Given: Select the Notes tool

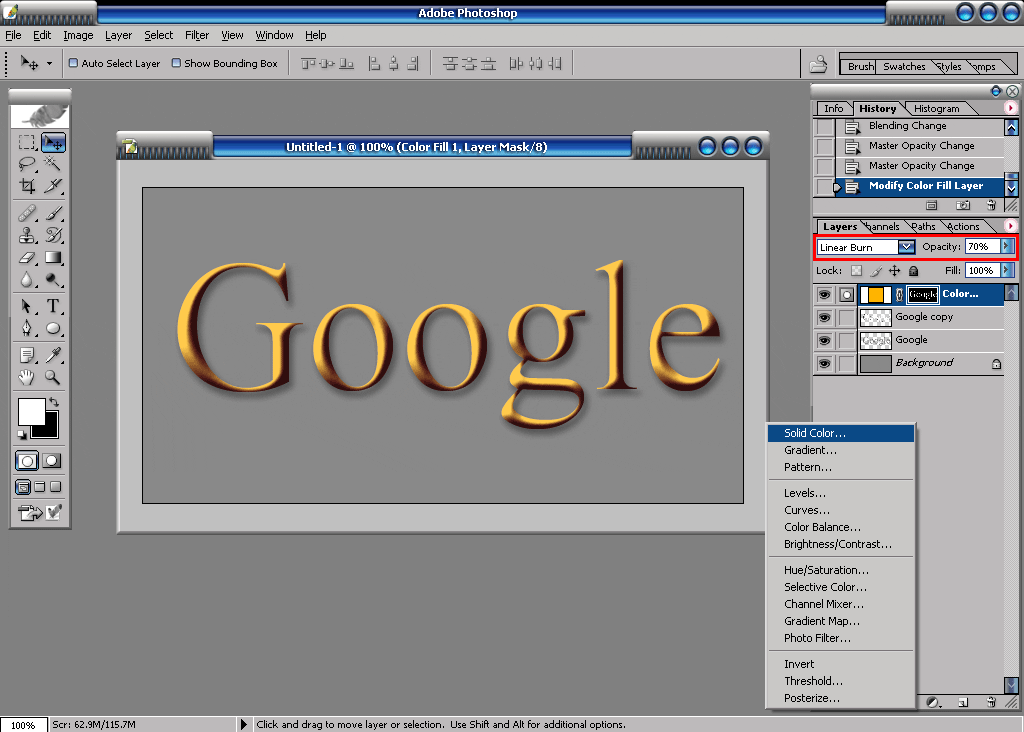Looking at the screenshot, I should (x=27, y=355).
